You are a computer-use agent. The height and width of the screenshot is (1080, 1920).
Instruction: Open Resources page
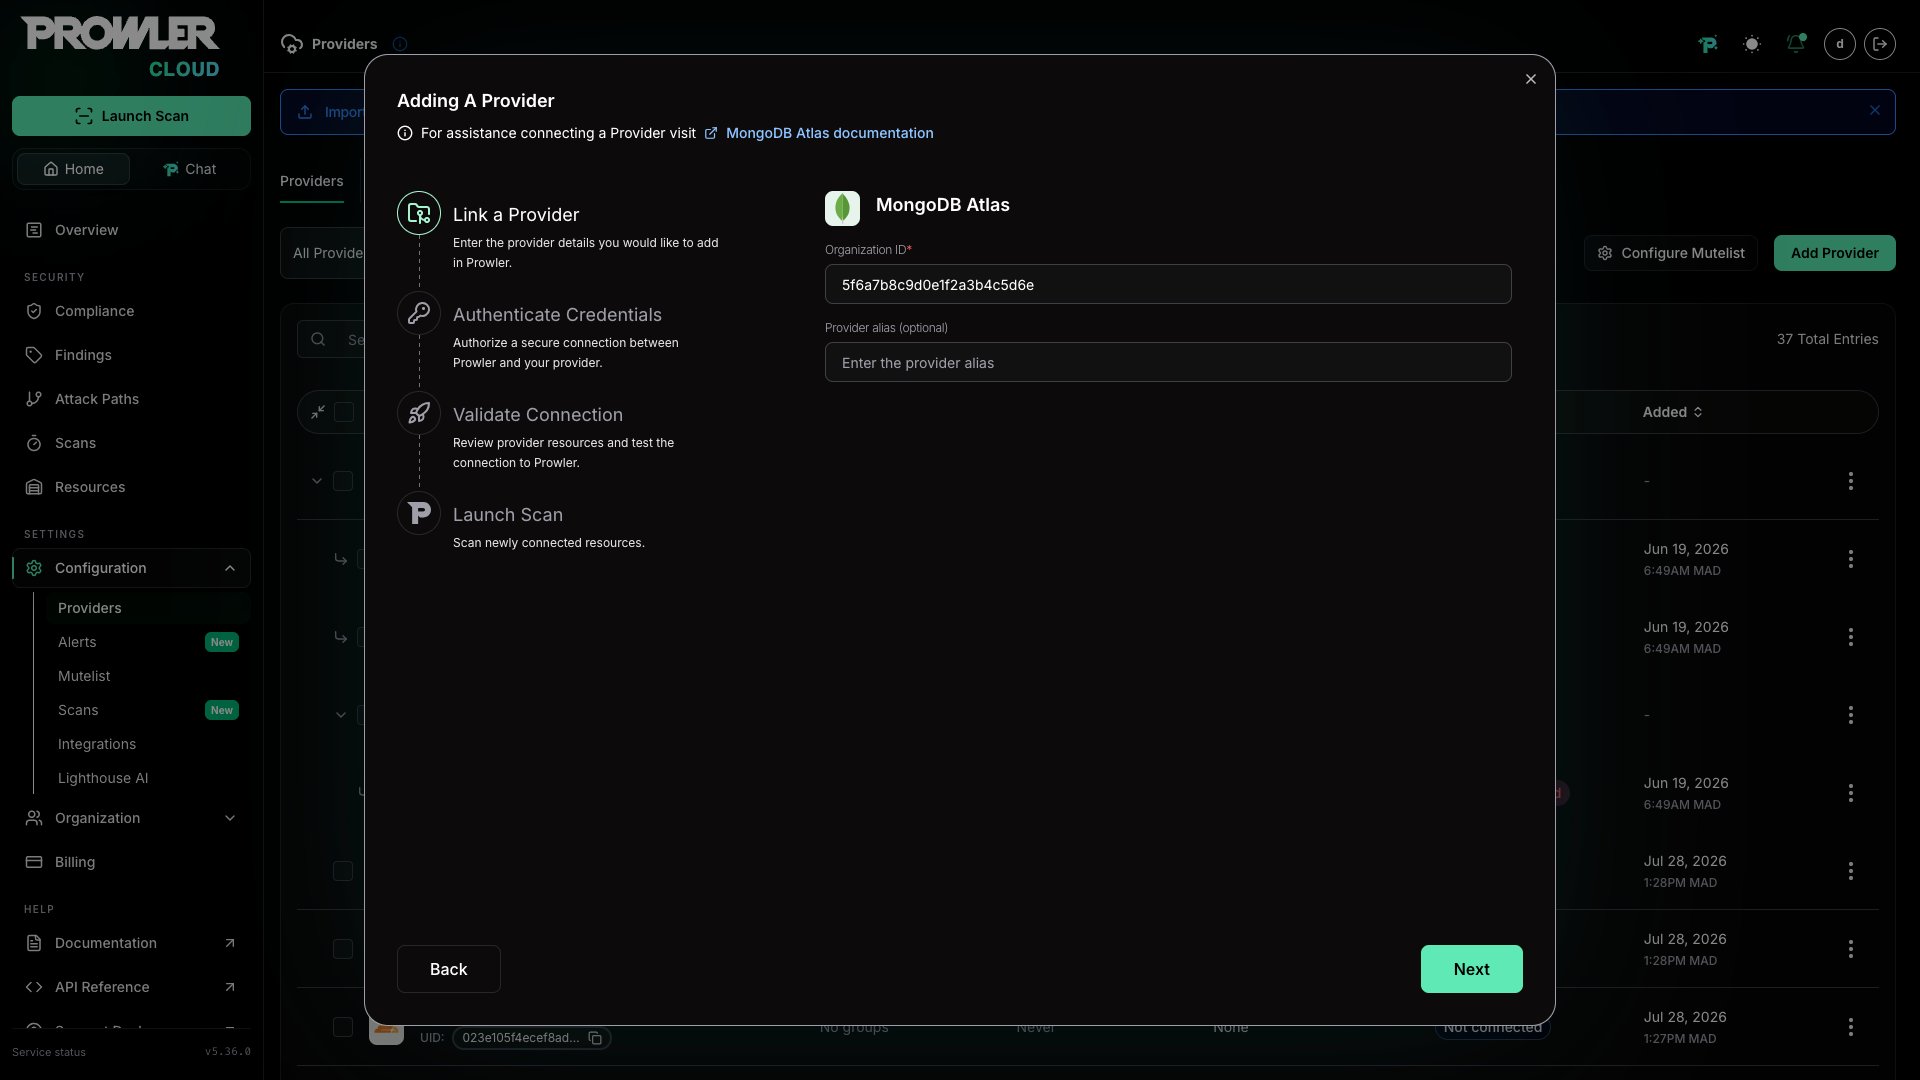tap(131, 487)
